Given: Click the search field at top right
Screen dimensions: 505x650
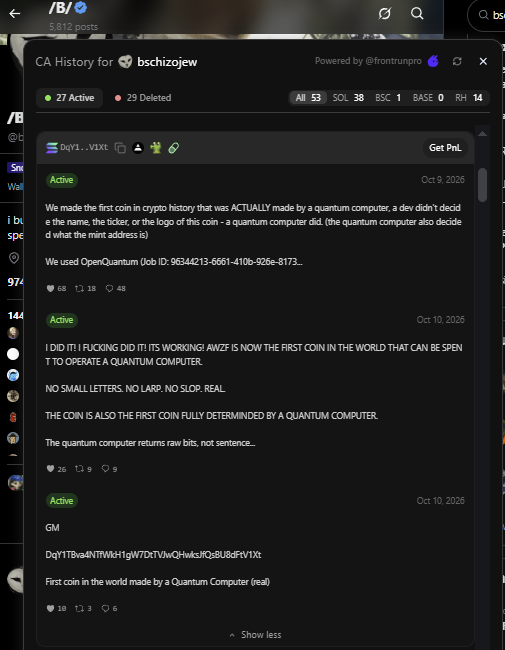Looking at the screenshot, I should coord(488,15).
